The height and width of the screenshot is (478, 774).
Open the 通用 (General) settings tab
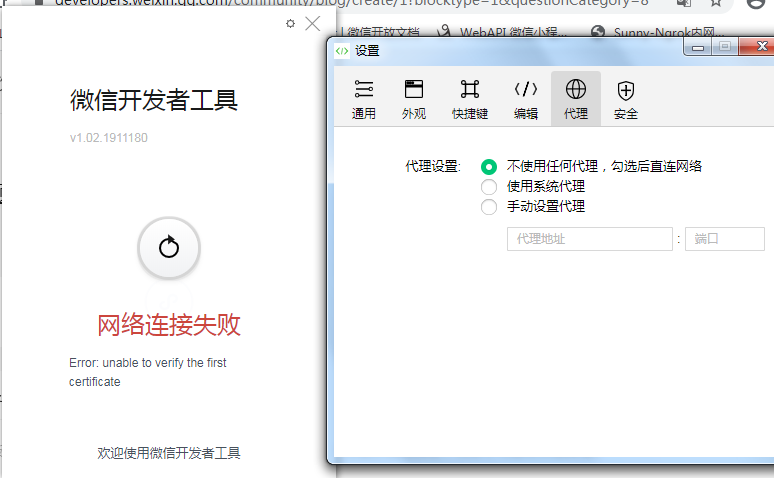pyautogui.click(x=364, y=99)
